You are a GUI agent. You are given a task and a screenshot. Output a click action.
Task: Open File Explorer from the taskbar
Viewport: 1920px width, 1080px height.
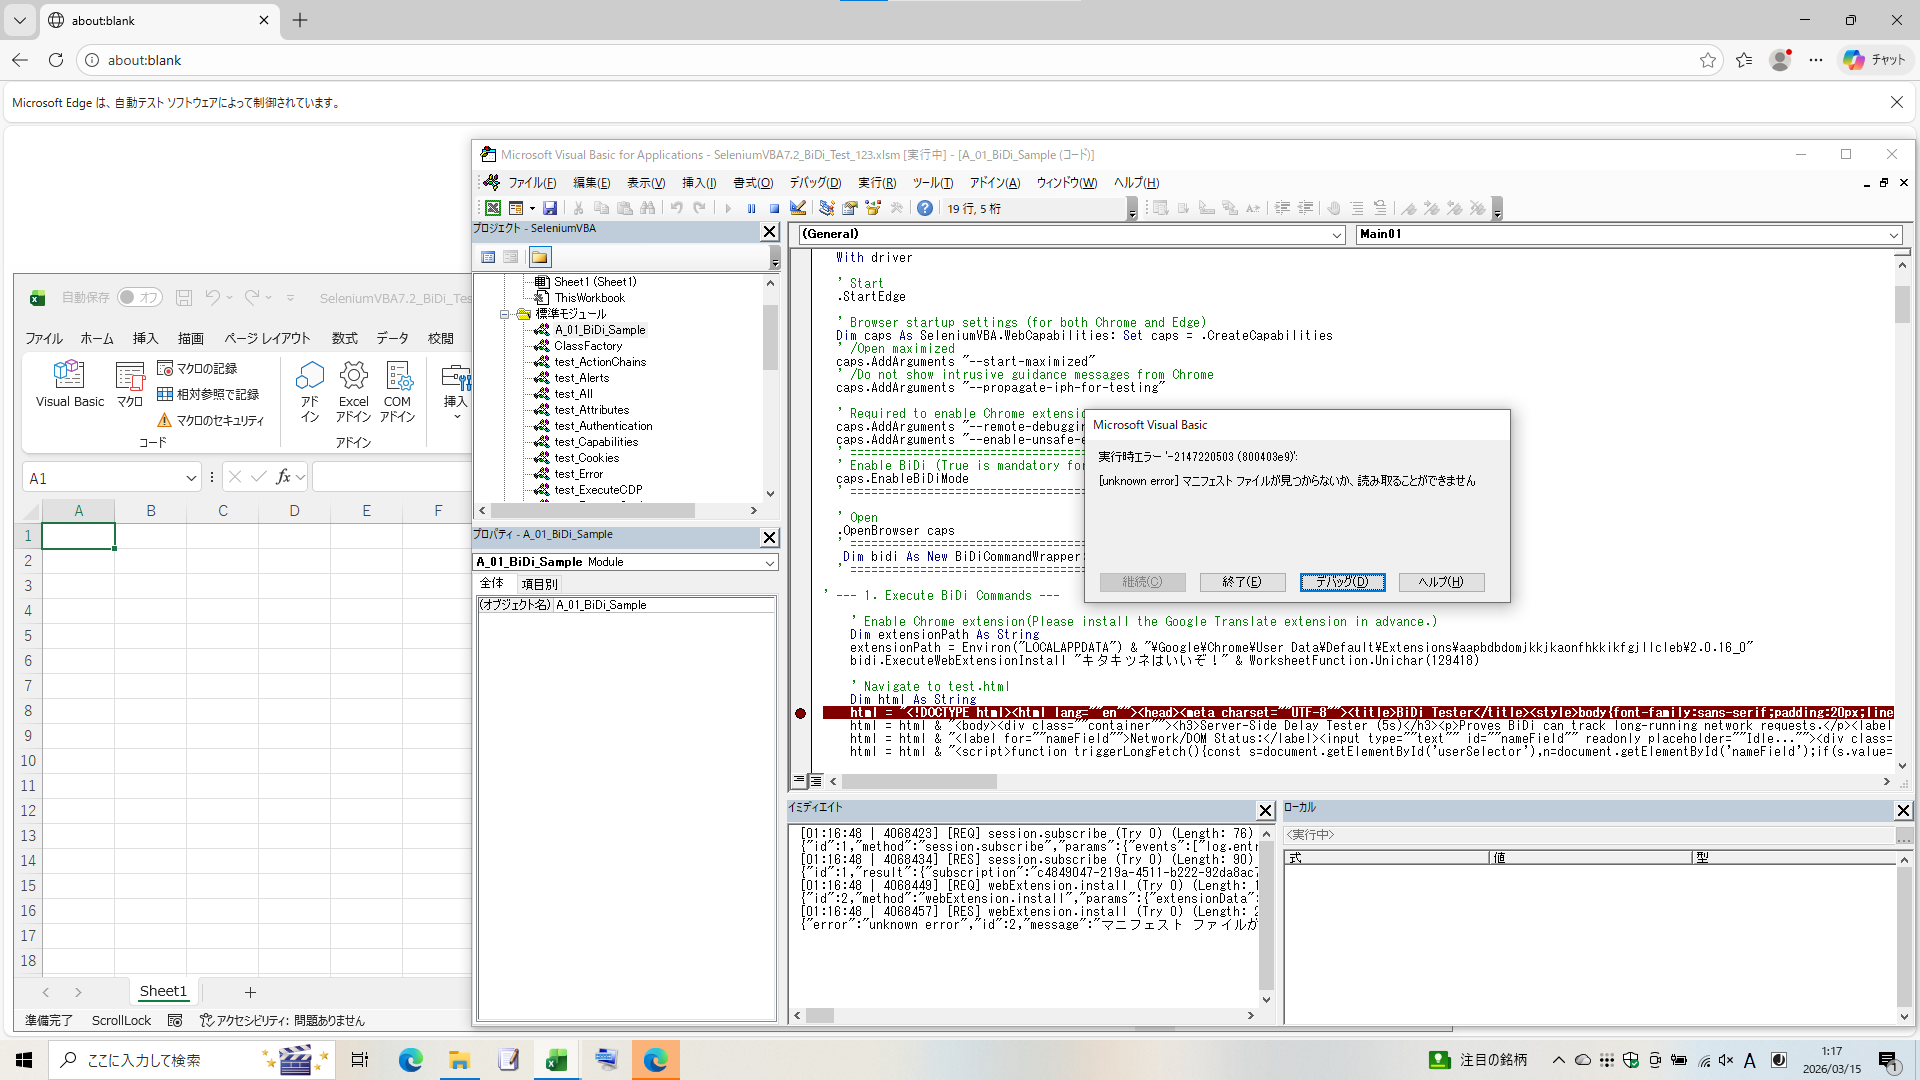point(459,1060)
